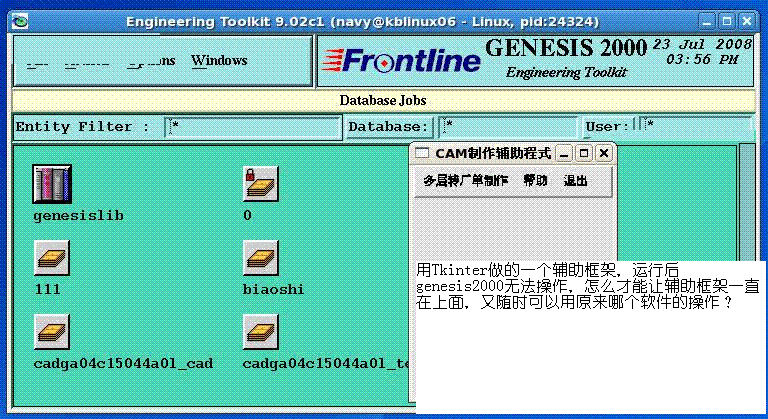The height and width of the screenshot is (419, 768).
Task: Minimize the Engineering Toolkit window
Action: point(707,22)
